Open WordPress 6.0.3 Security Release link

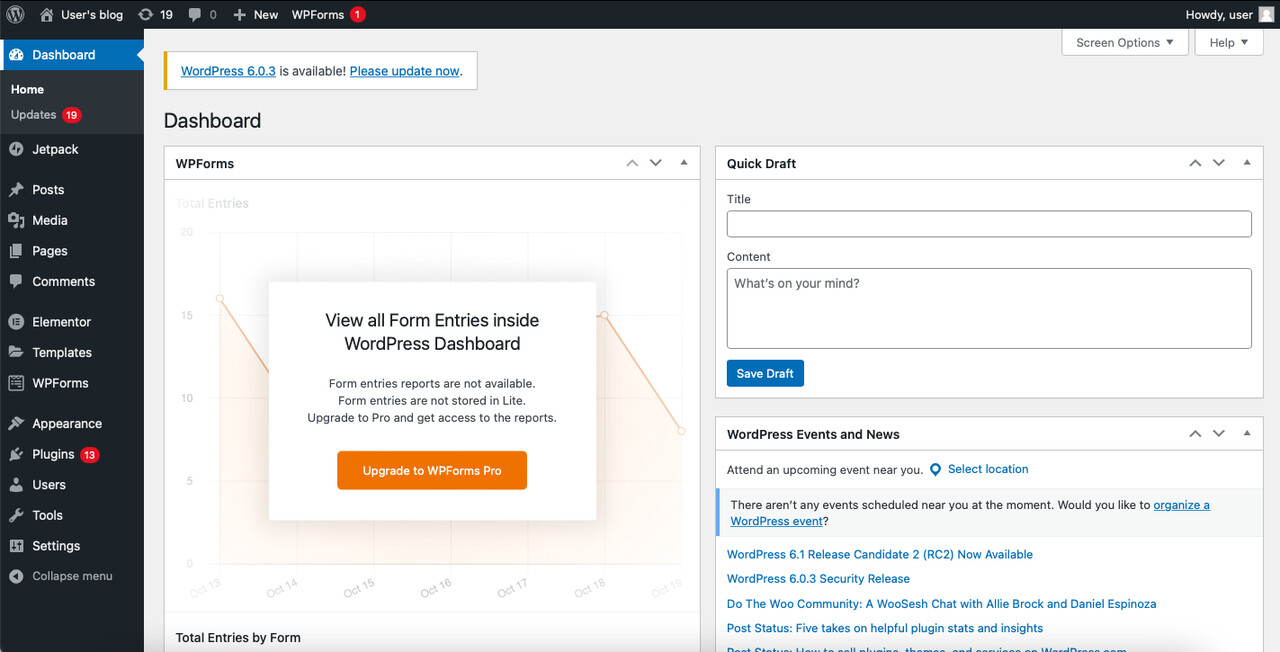(x=818, y=579)
